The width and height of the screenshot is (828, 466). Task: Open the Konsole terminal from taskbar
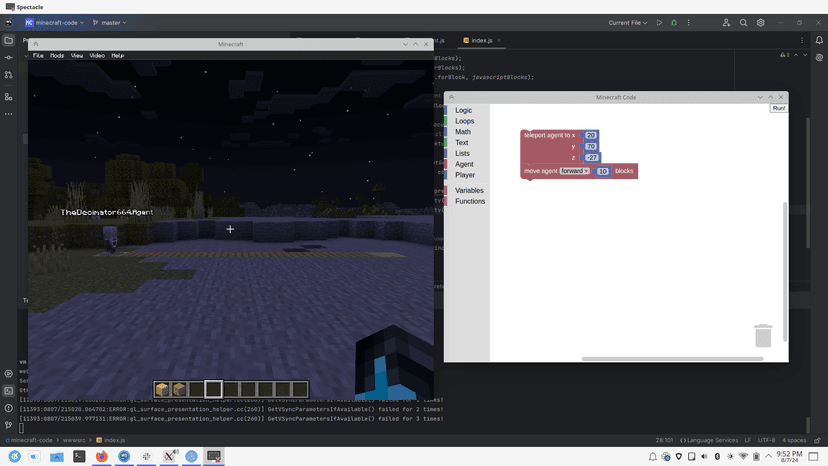click(79, 456)
